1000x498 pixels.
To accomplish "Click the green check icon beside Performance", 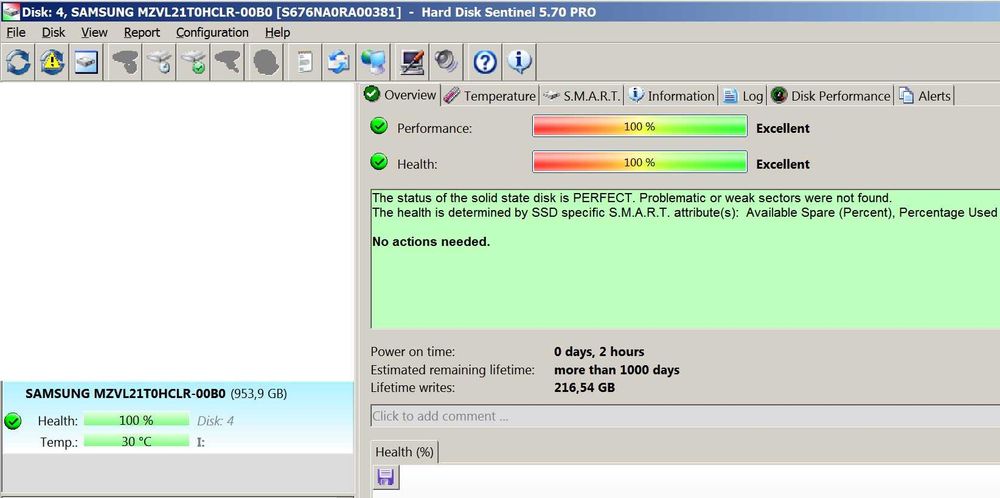I will pos(379,126).
